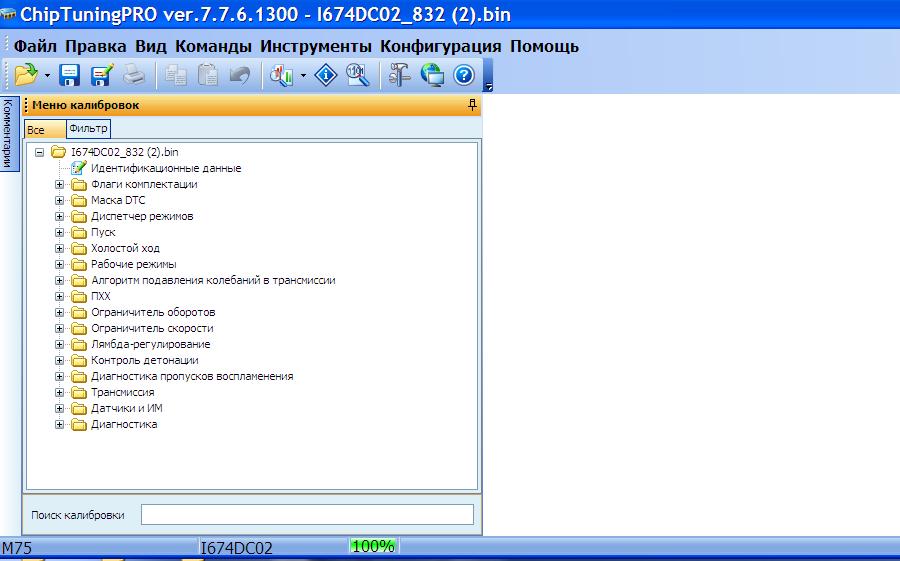Click in the Поиск калибровки search field
This screenshot has width=900, height=561.
(307, 514)
